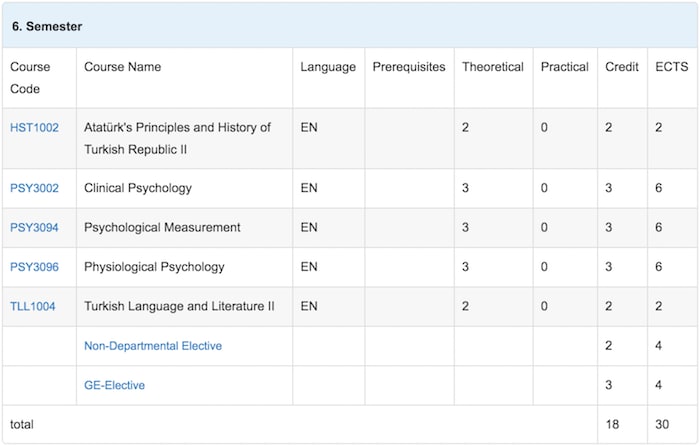Viewport: 700px width, 446px height.
Task: Click the Course Name column header
Action: click(x=122, y=67)
